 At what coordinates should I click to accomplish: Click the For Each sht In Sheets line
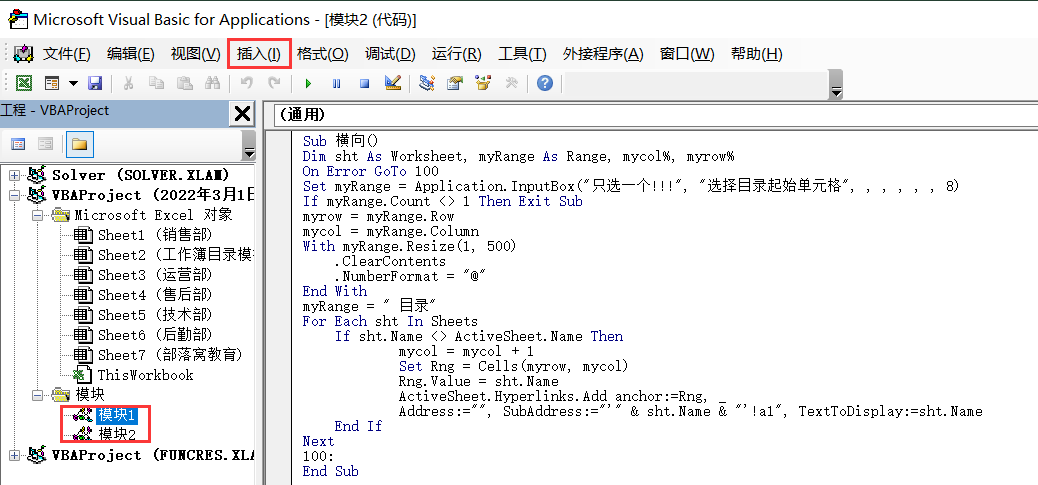coord(390,322)
